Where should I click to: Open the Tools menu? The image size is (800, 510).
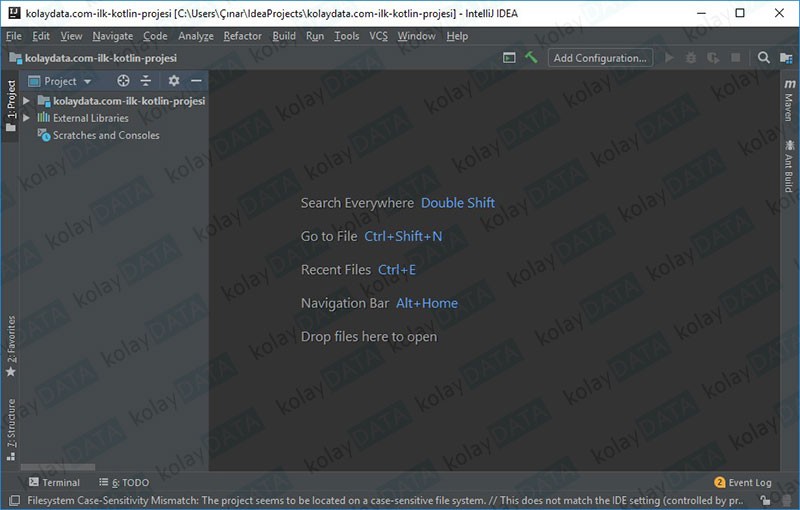tap(346, 36)
